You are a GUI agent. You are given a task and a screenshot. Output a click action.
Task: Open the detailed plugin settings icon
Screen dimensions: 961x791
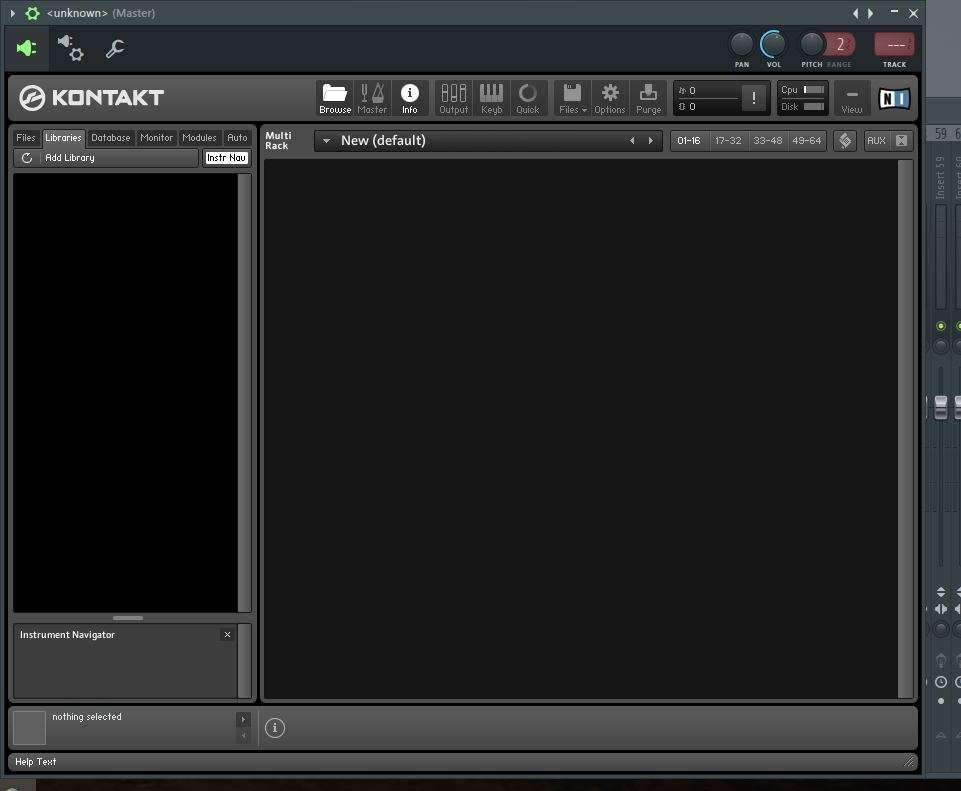click(70, 48)
